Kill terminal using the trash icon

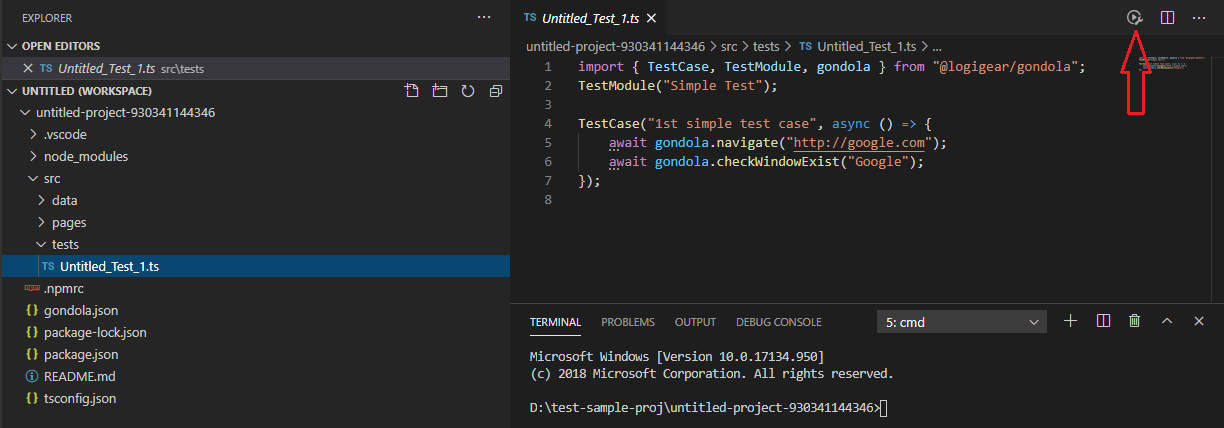(1134, 321)
